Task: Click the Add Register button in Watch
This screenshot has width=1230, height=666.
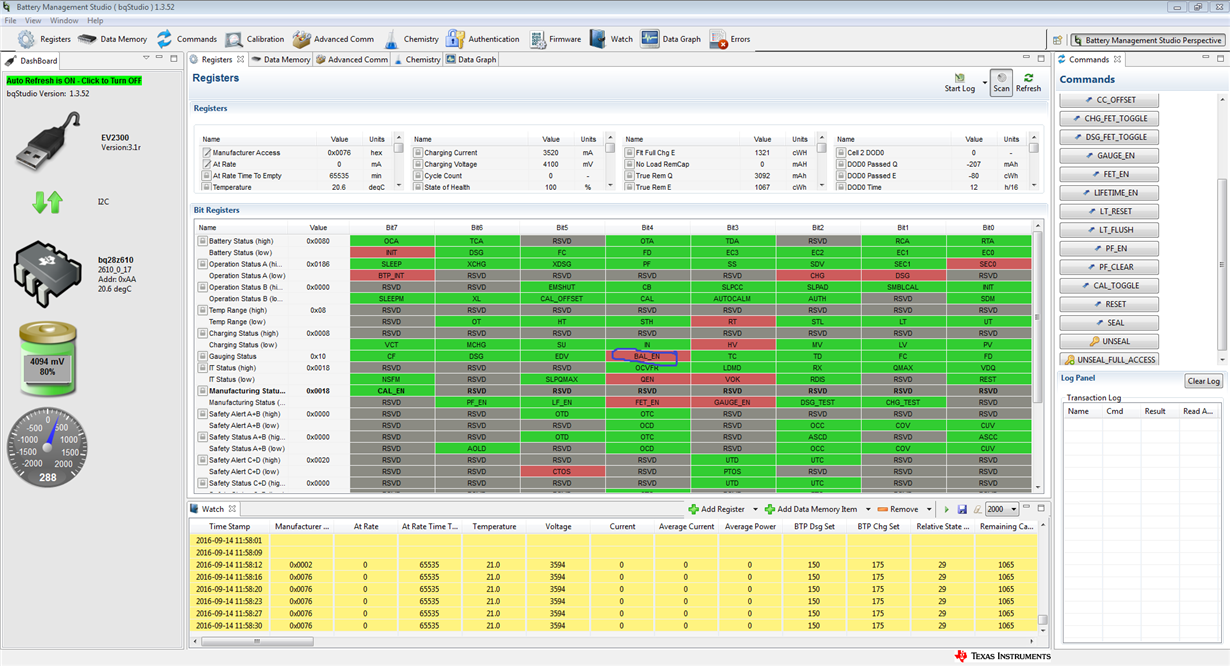Action: coord(715,509)
